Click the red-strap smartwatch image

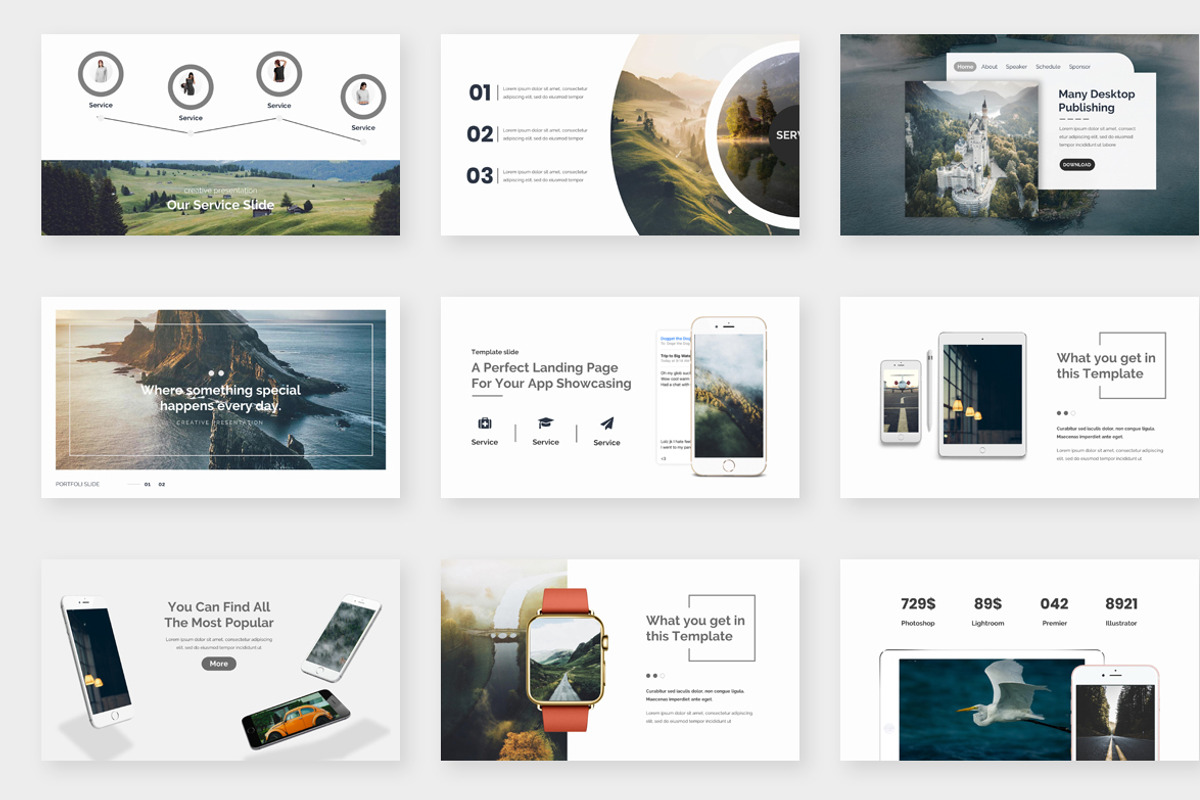pyautogui.click(x=566, y=660)
